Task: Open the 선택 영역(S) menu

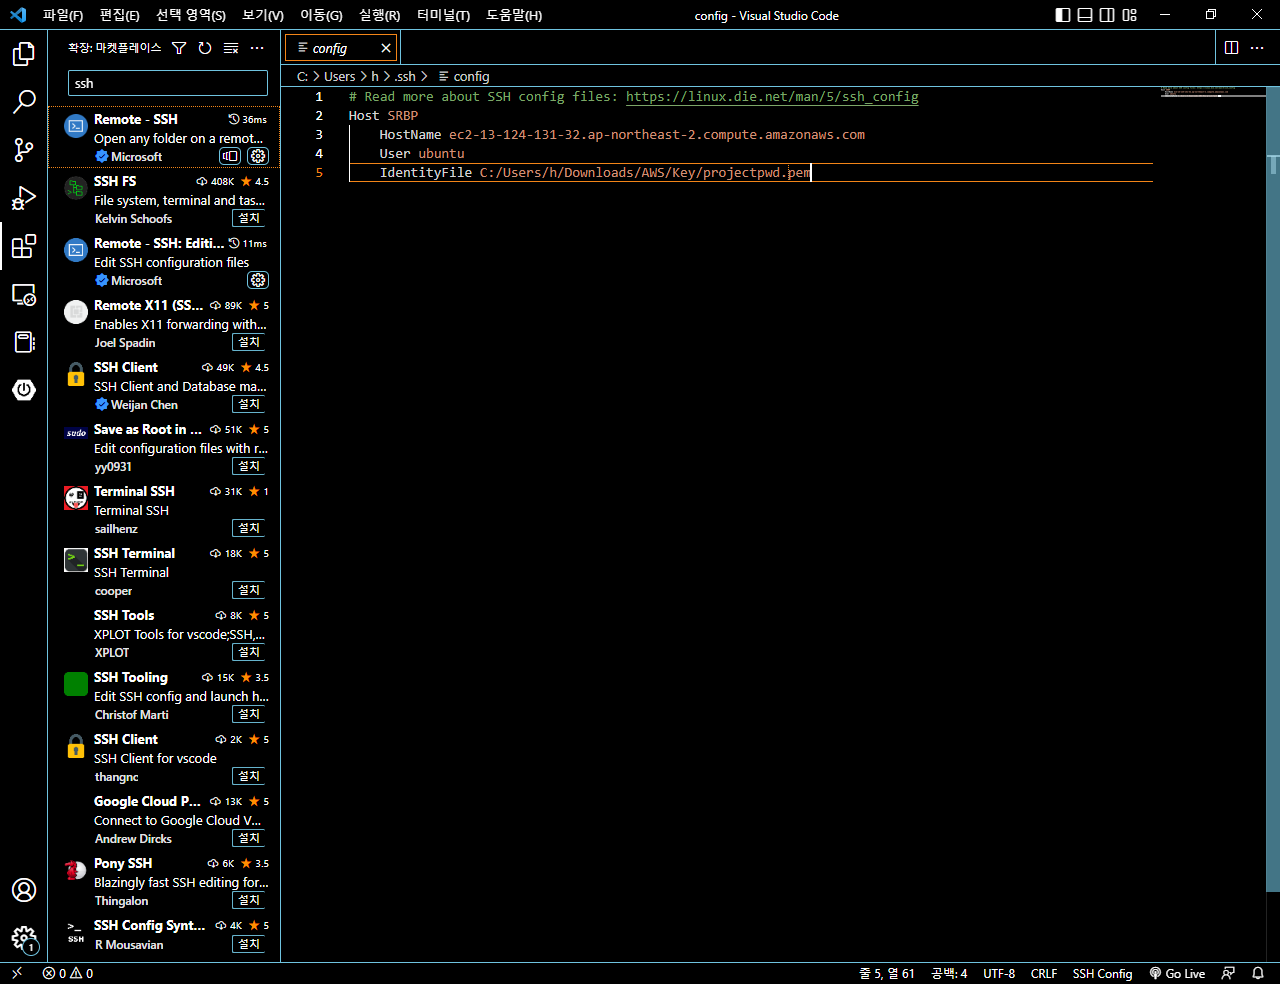Action: tap(191, 15)
